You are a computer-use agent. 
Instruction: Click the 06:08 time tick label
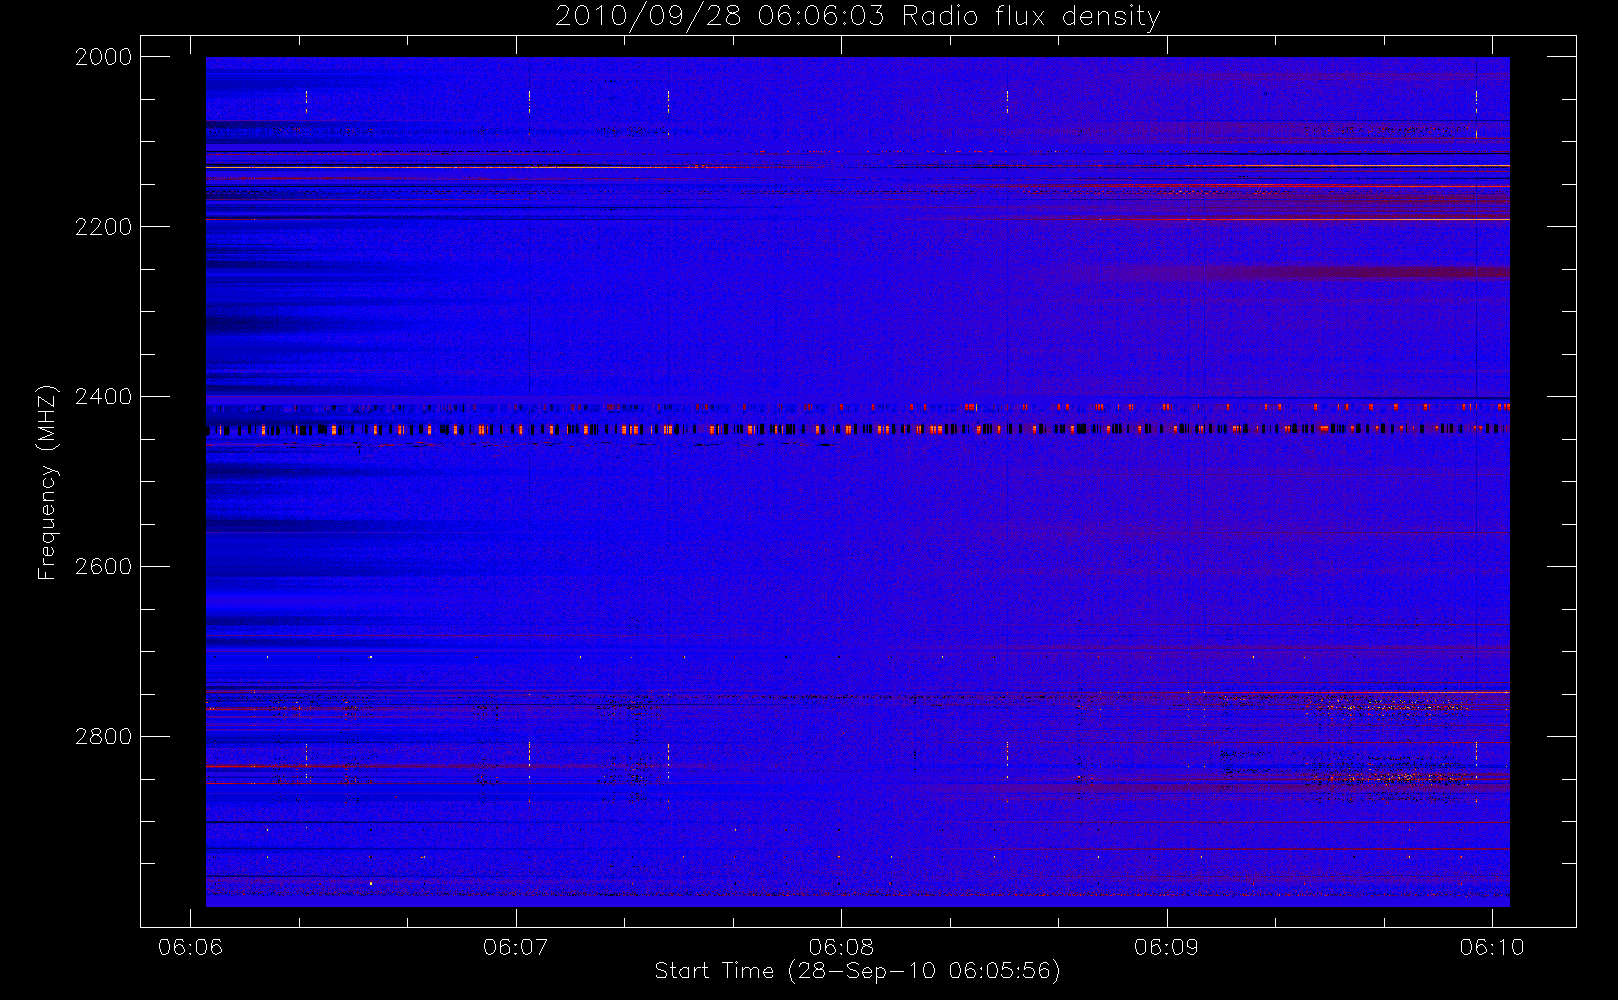coord(841,947)
